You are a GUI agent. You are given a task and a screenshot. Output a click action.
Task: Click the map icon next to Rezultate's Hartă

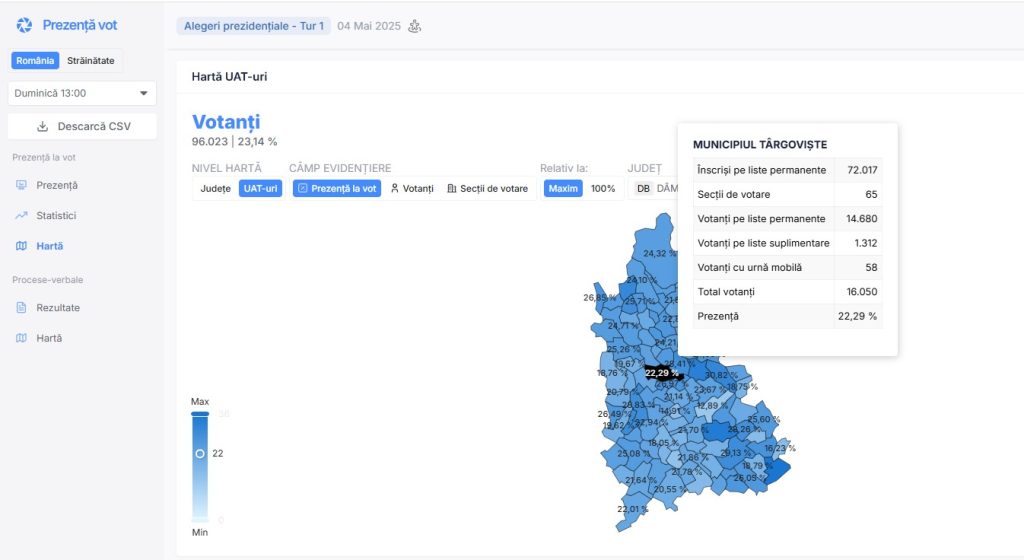[22, 338]
